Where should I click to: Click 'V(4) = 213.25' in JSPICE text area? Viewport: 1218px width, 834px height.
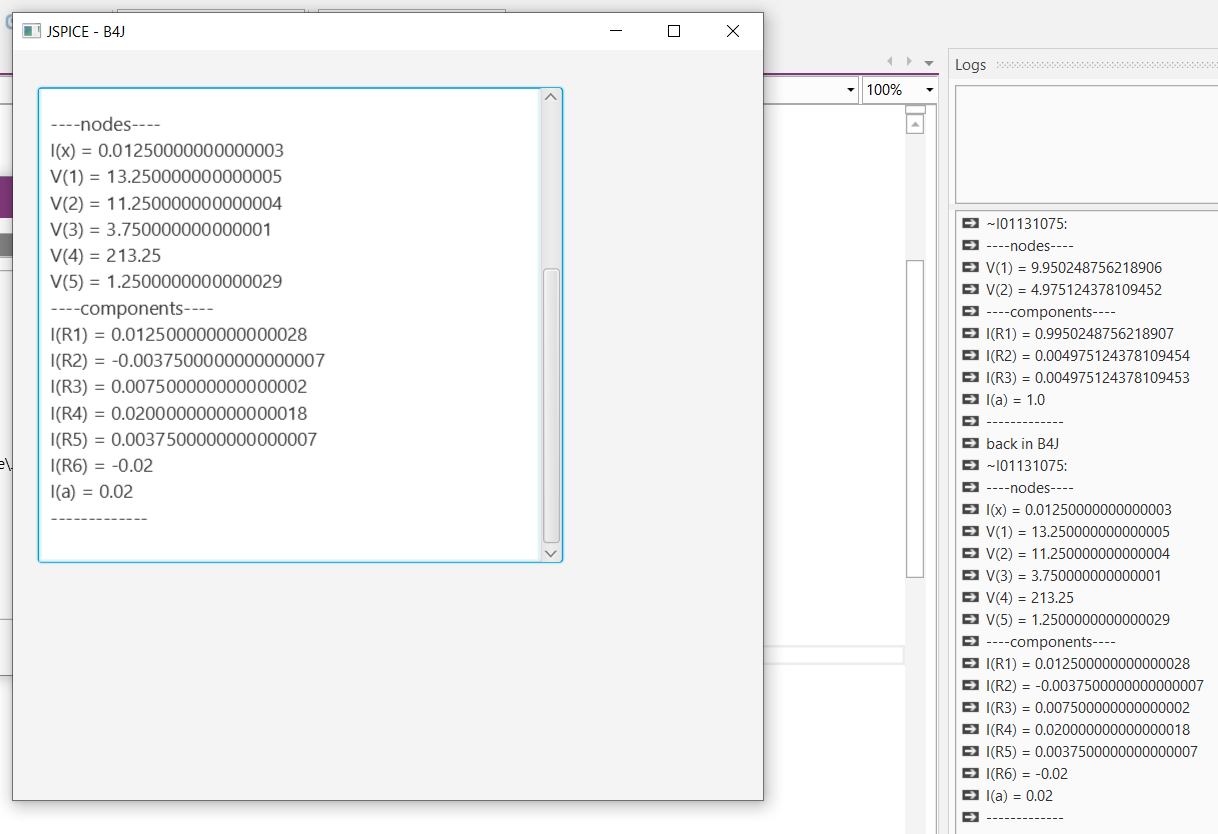[106, 255]
